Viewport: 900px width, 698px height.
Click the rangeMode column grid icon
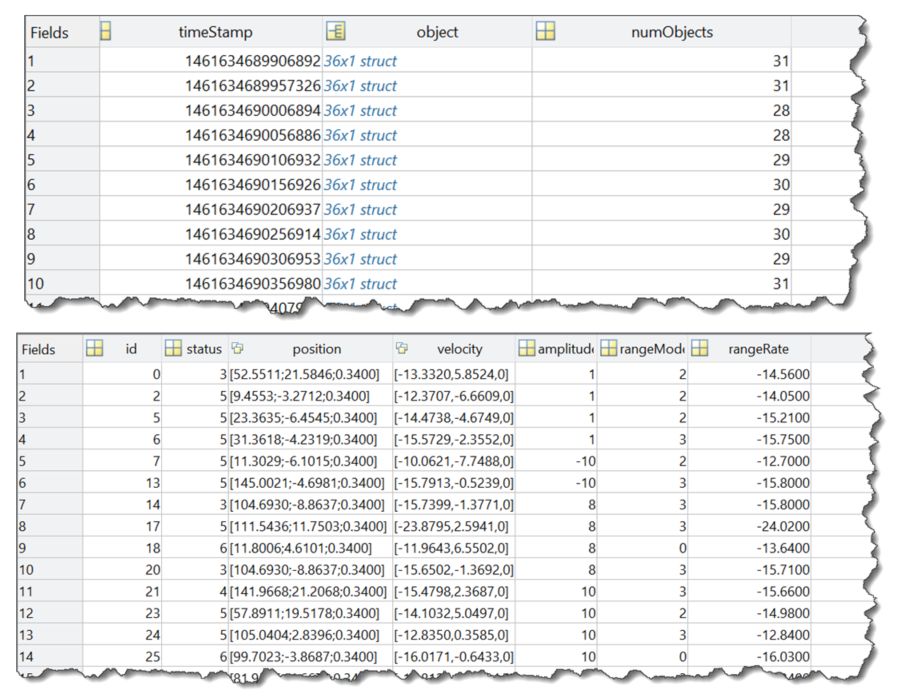[608, 348]
